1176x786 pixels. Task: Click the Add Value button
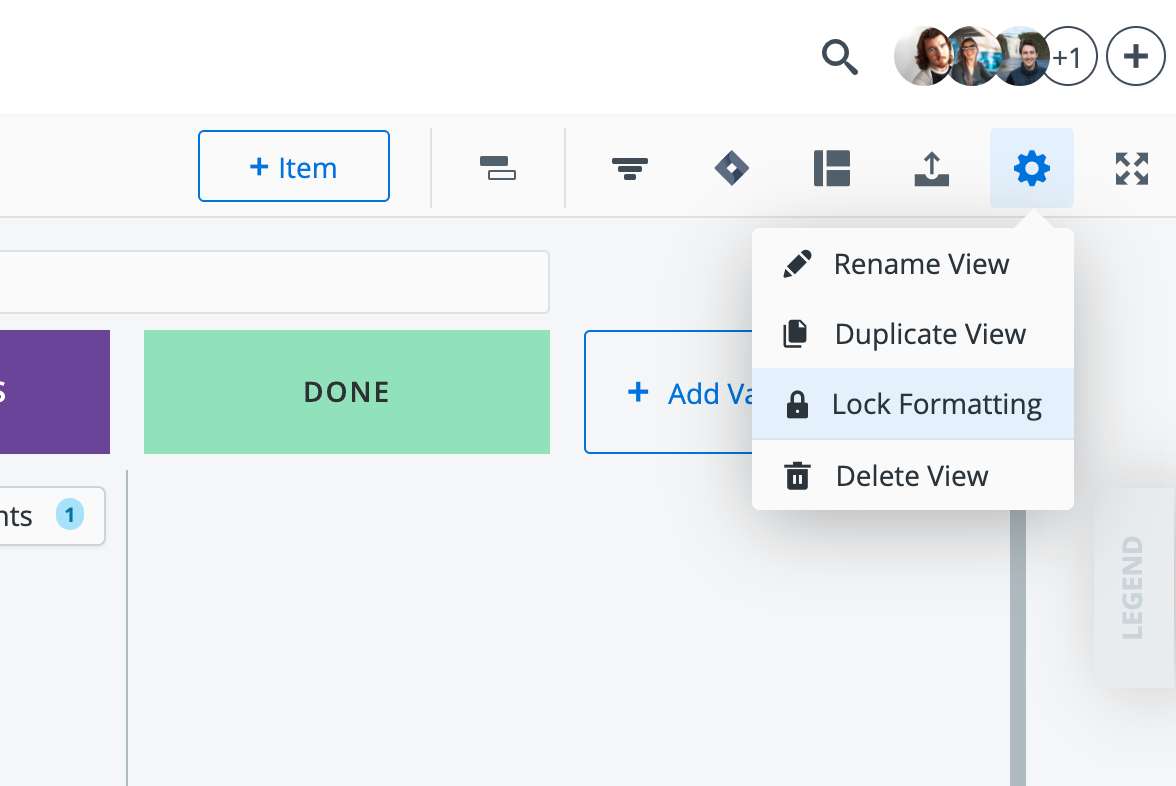coord(669,392)
